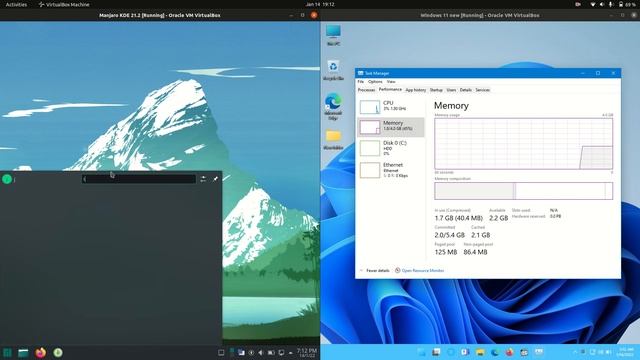Open the File menu in Task Manager

pos(361,82)
